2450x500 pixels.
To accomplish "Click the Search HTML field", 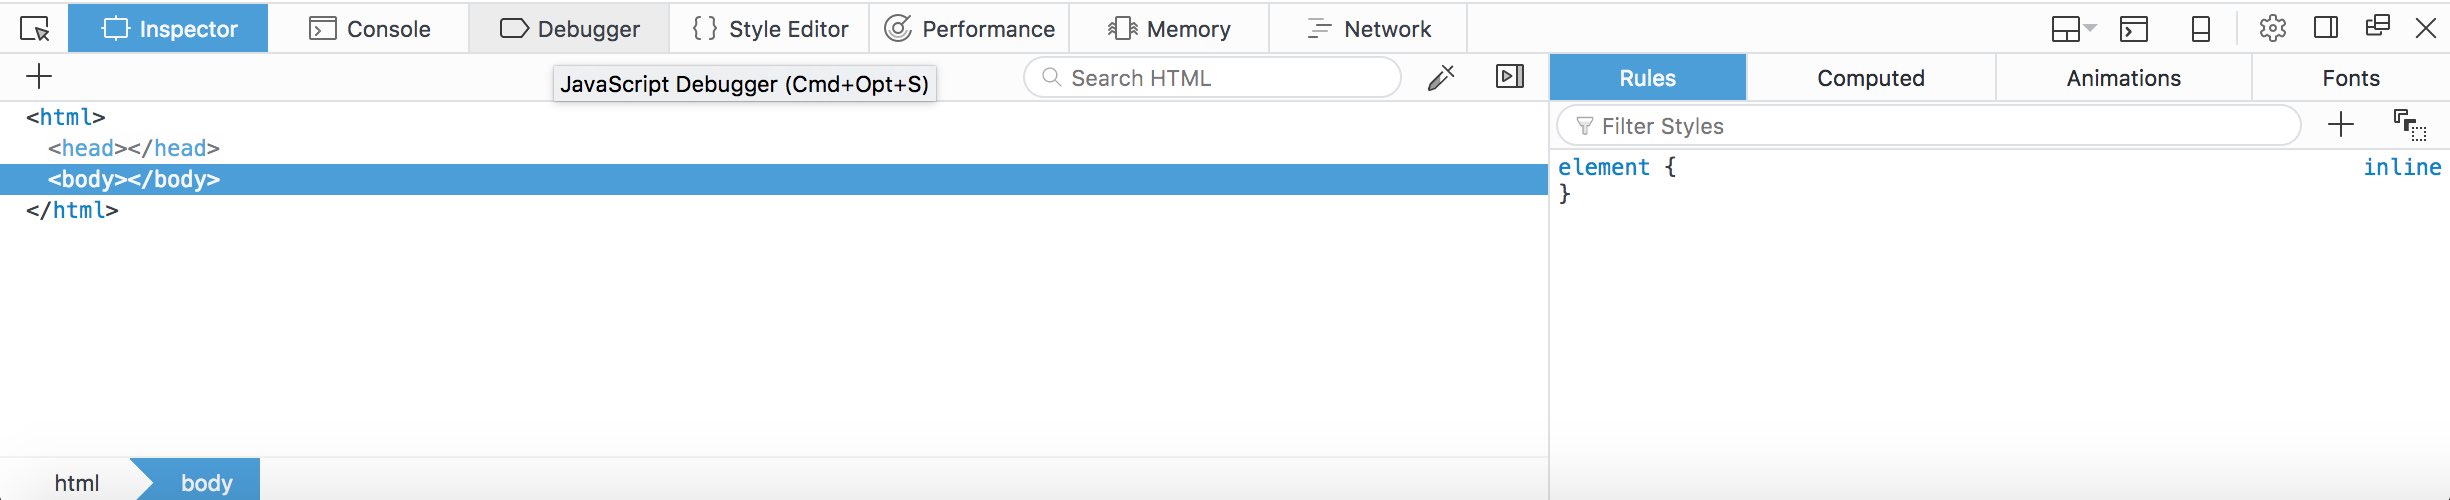I will click(x=1212, y=77).
